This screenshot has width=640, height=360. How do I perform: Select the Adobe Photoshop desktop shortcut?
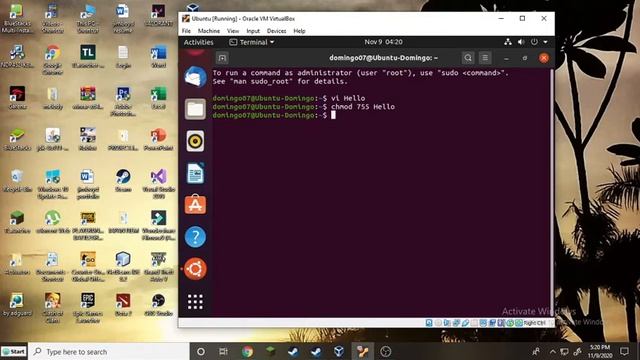[x=123, y=101]
